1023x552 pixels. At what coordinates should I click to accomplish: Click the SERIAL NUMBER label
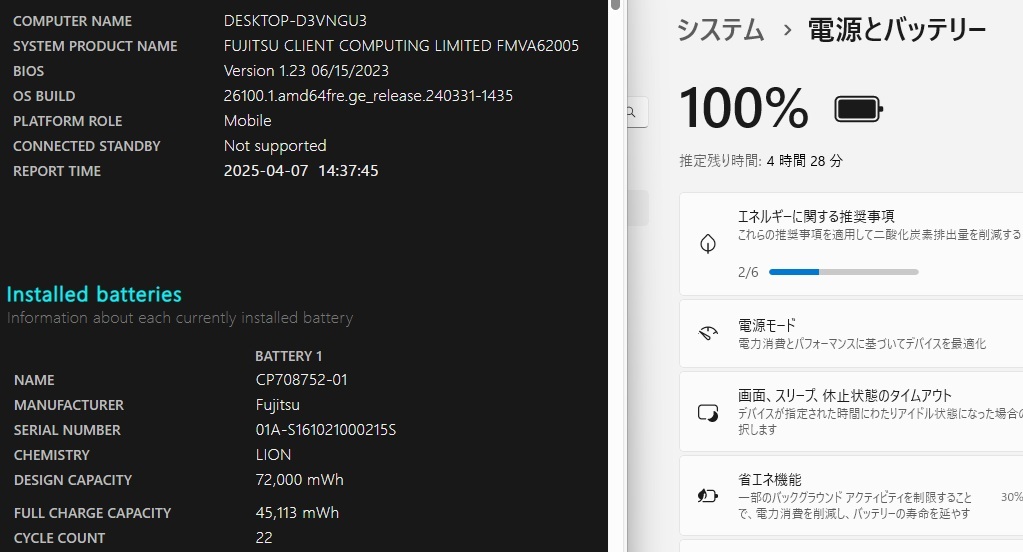pyautogui.click(x=67, y=431)
